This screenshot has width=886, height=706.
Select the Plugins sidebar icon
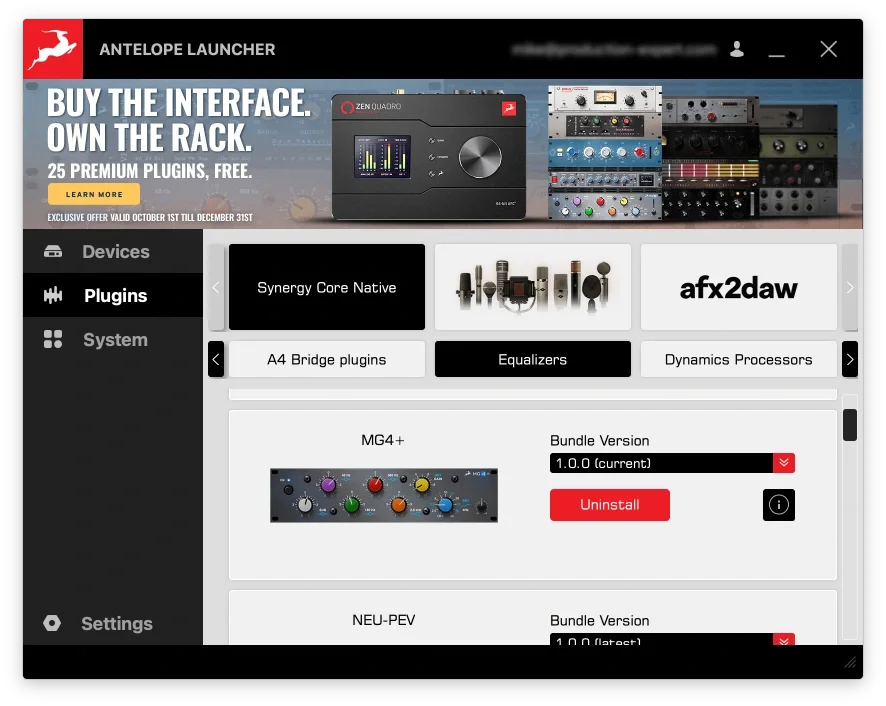53,296
